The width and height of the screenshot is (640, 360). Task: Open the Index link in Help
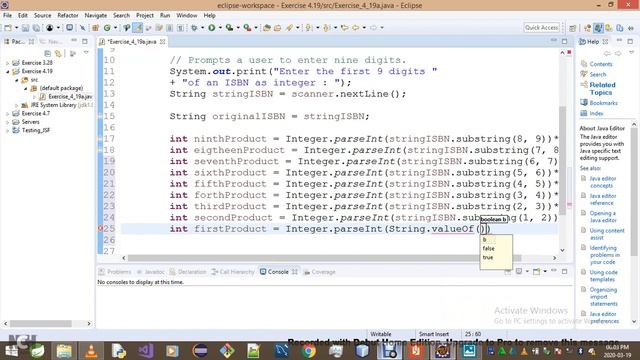tap(596, 113)
